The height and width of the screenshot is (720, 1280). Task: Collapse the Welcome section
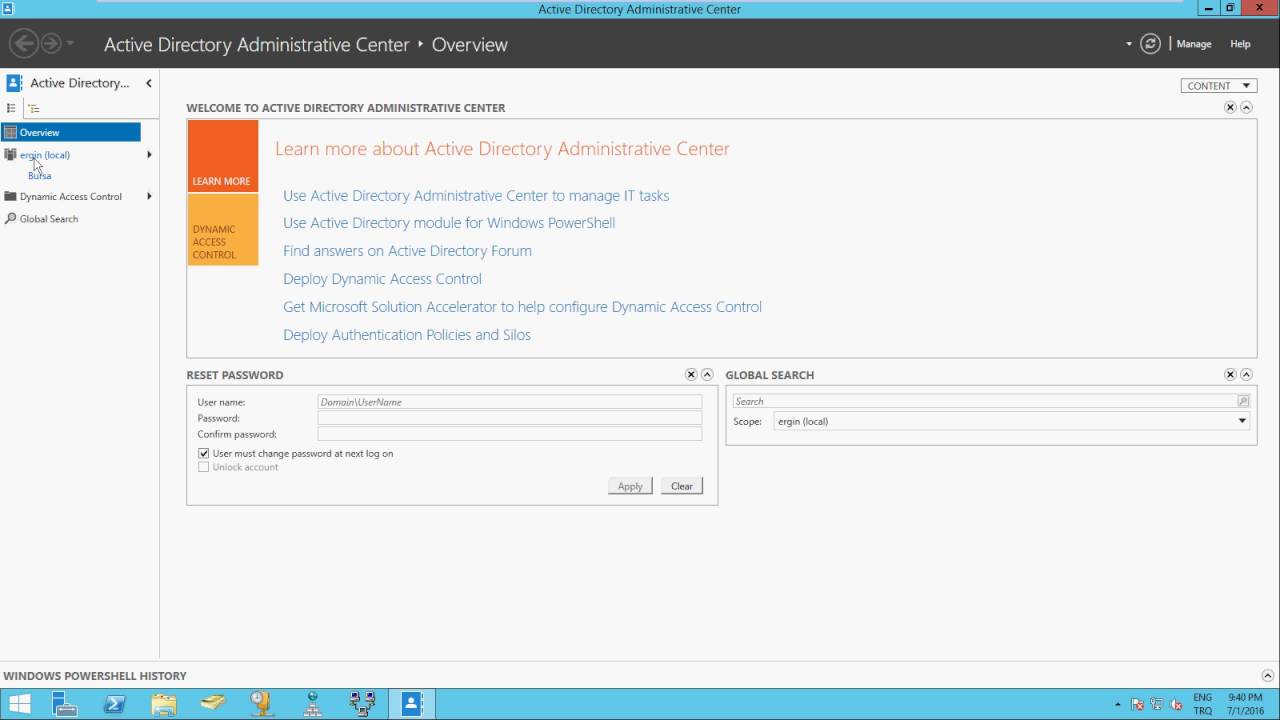point(1246,107)
